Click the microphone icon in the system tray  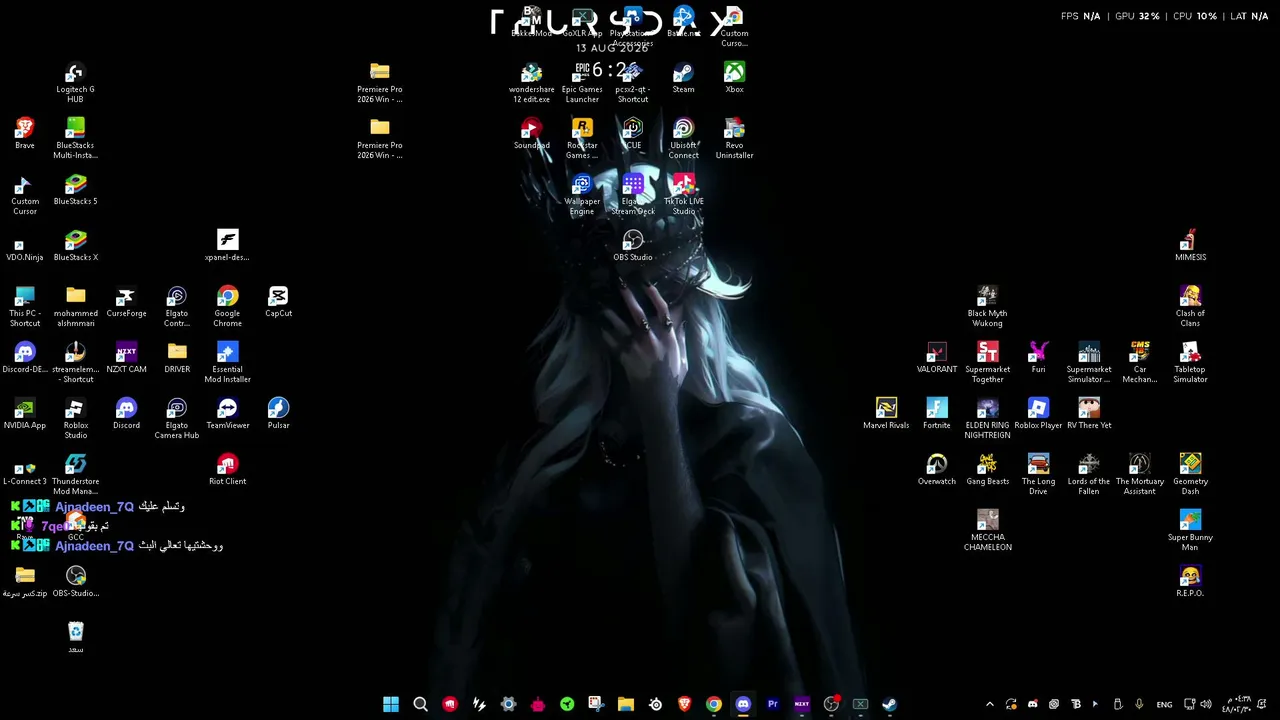pyautogui.click(x=1139, y=704)
